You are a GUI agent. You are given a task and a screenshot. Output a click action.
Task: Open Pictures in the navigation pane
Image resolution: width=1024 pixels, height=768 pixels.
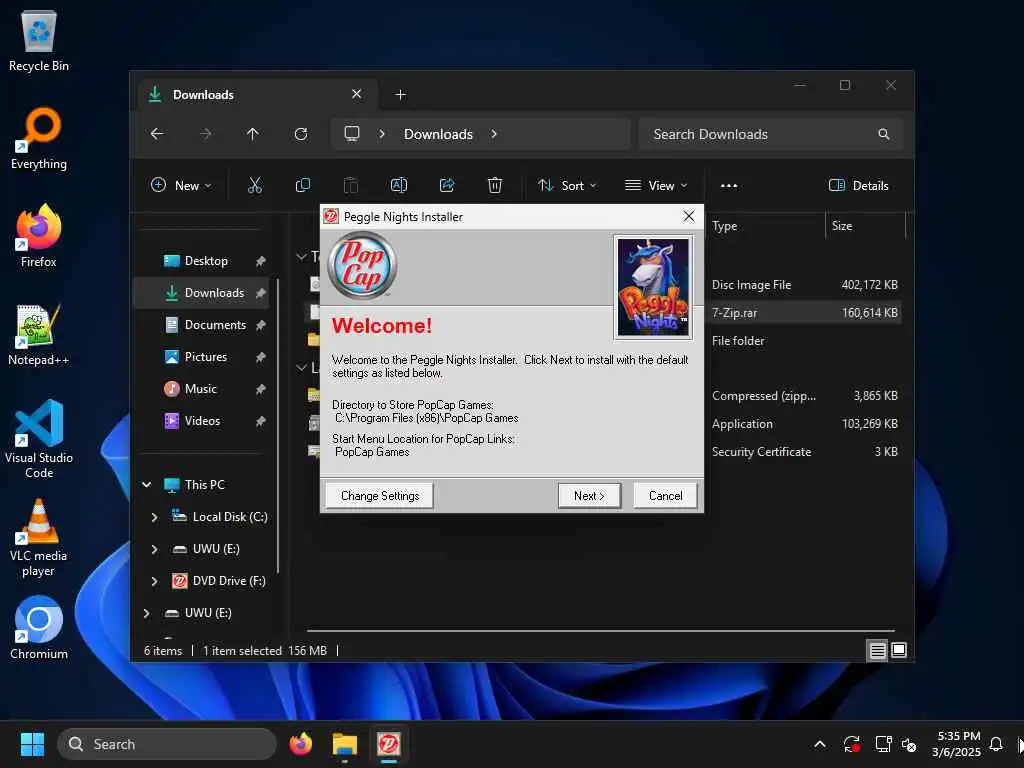point(206,357)
